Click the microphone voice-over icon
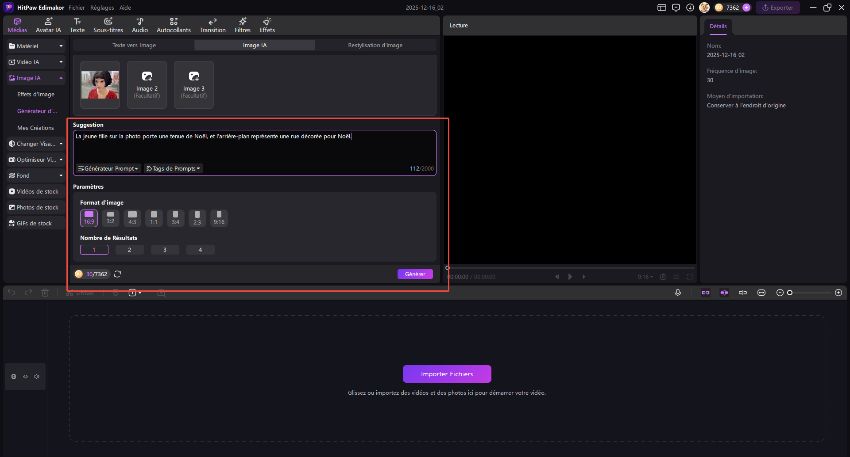This screenshot has height=457, width=850. point(678,292)
